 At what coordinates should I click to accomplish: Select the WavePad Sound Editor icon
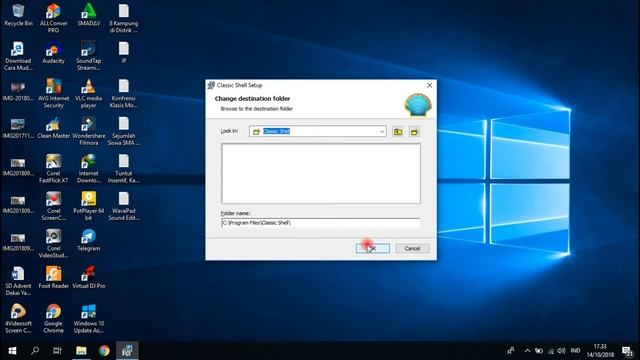tap(124, 206)
